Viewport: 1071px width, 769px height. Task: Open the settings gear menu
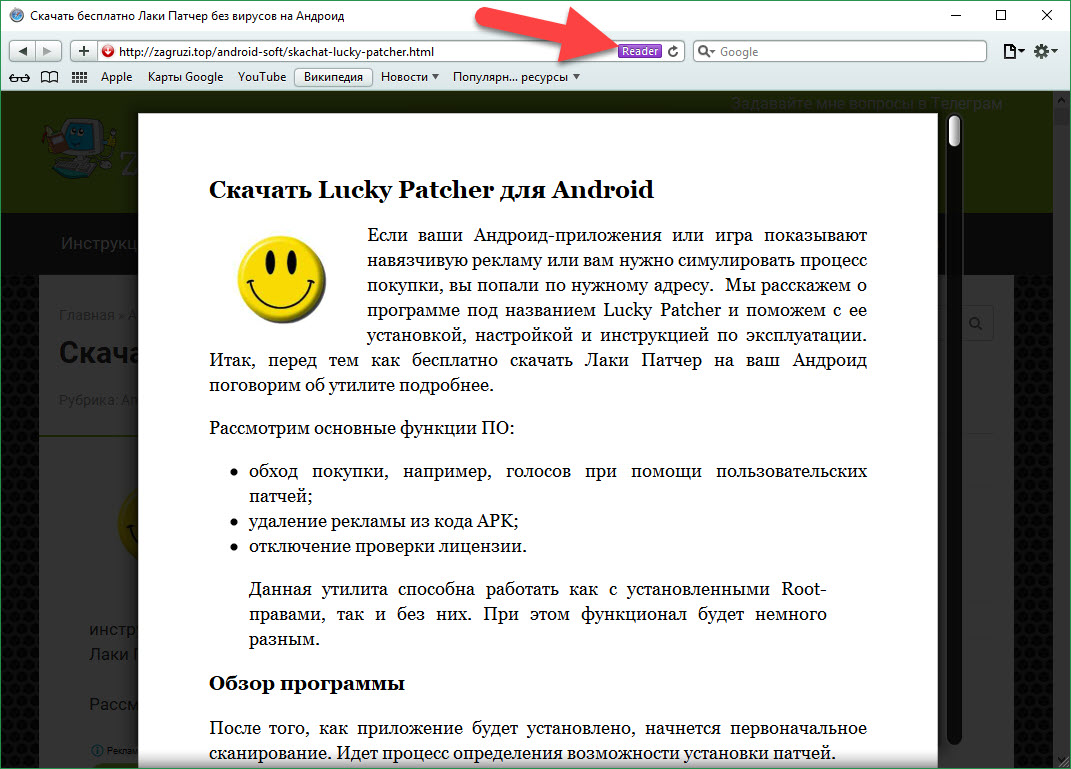coord(1045,51)
